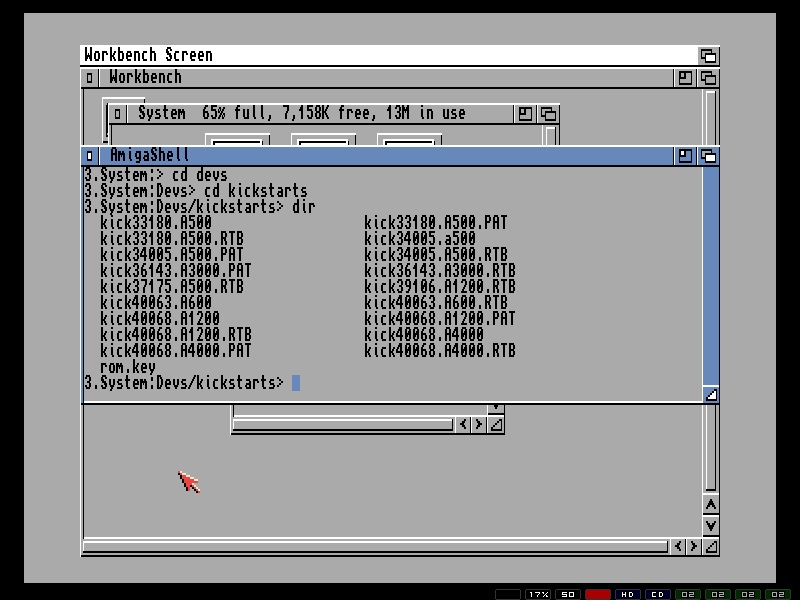Click file name kick40063.A600.RTB

tap(436, 303)
